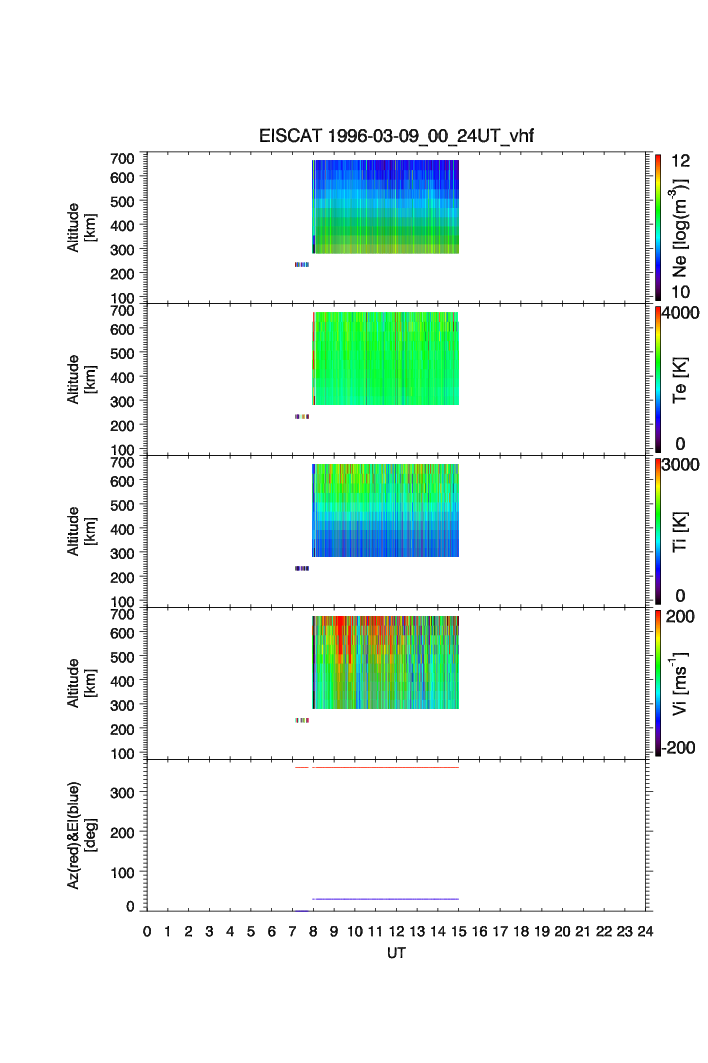This screenshot has width=708, height=1063.
Task: Click the 0 tick label on UT axis
Action: click(x=147, y=931)
